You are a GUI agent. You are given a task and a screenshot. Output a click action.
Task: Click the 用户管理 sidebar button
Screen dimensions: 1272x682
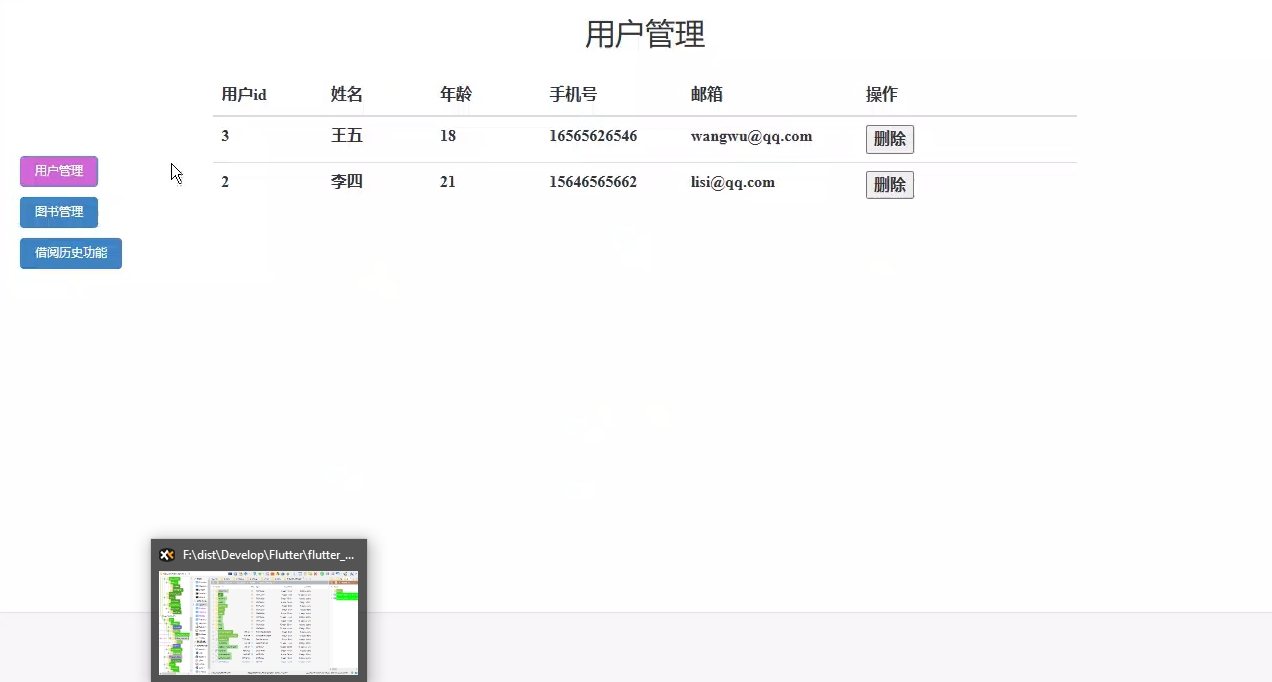tap(59, 171)
